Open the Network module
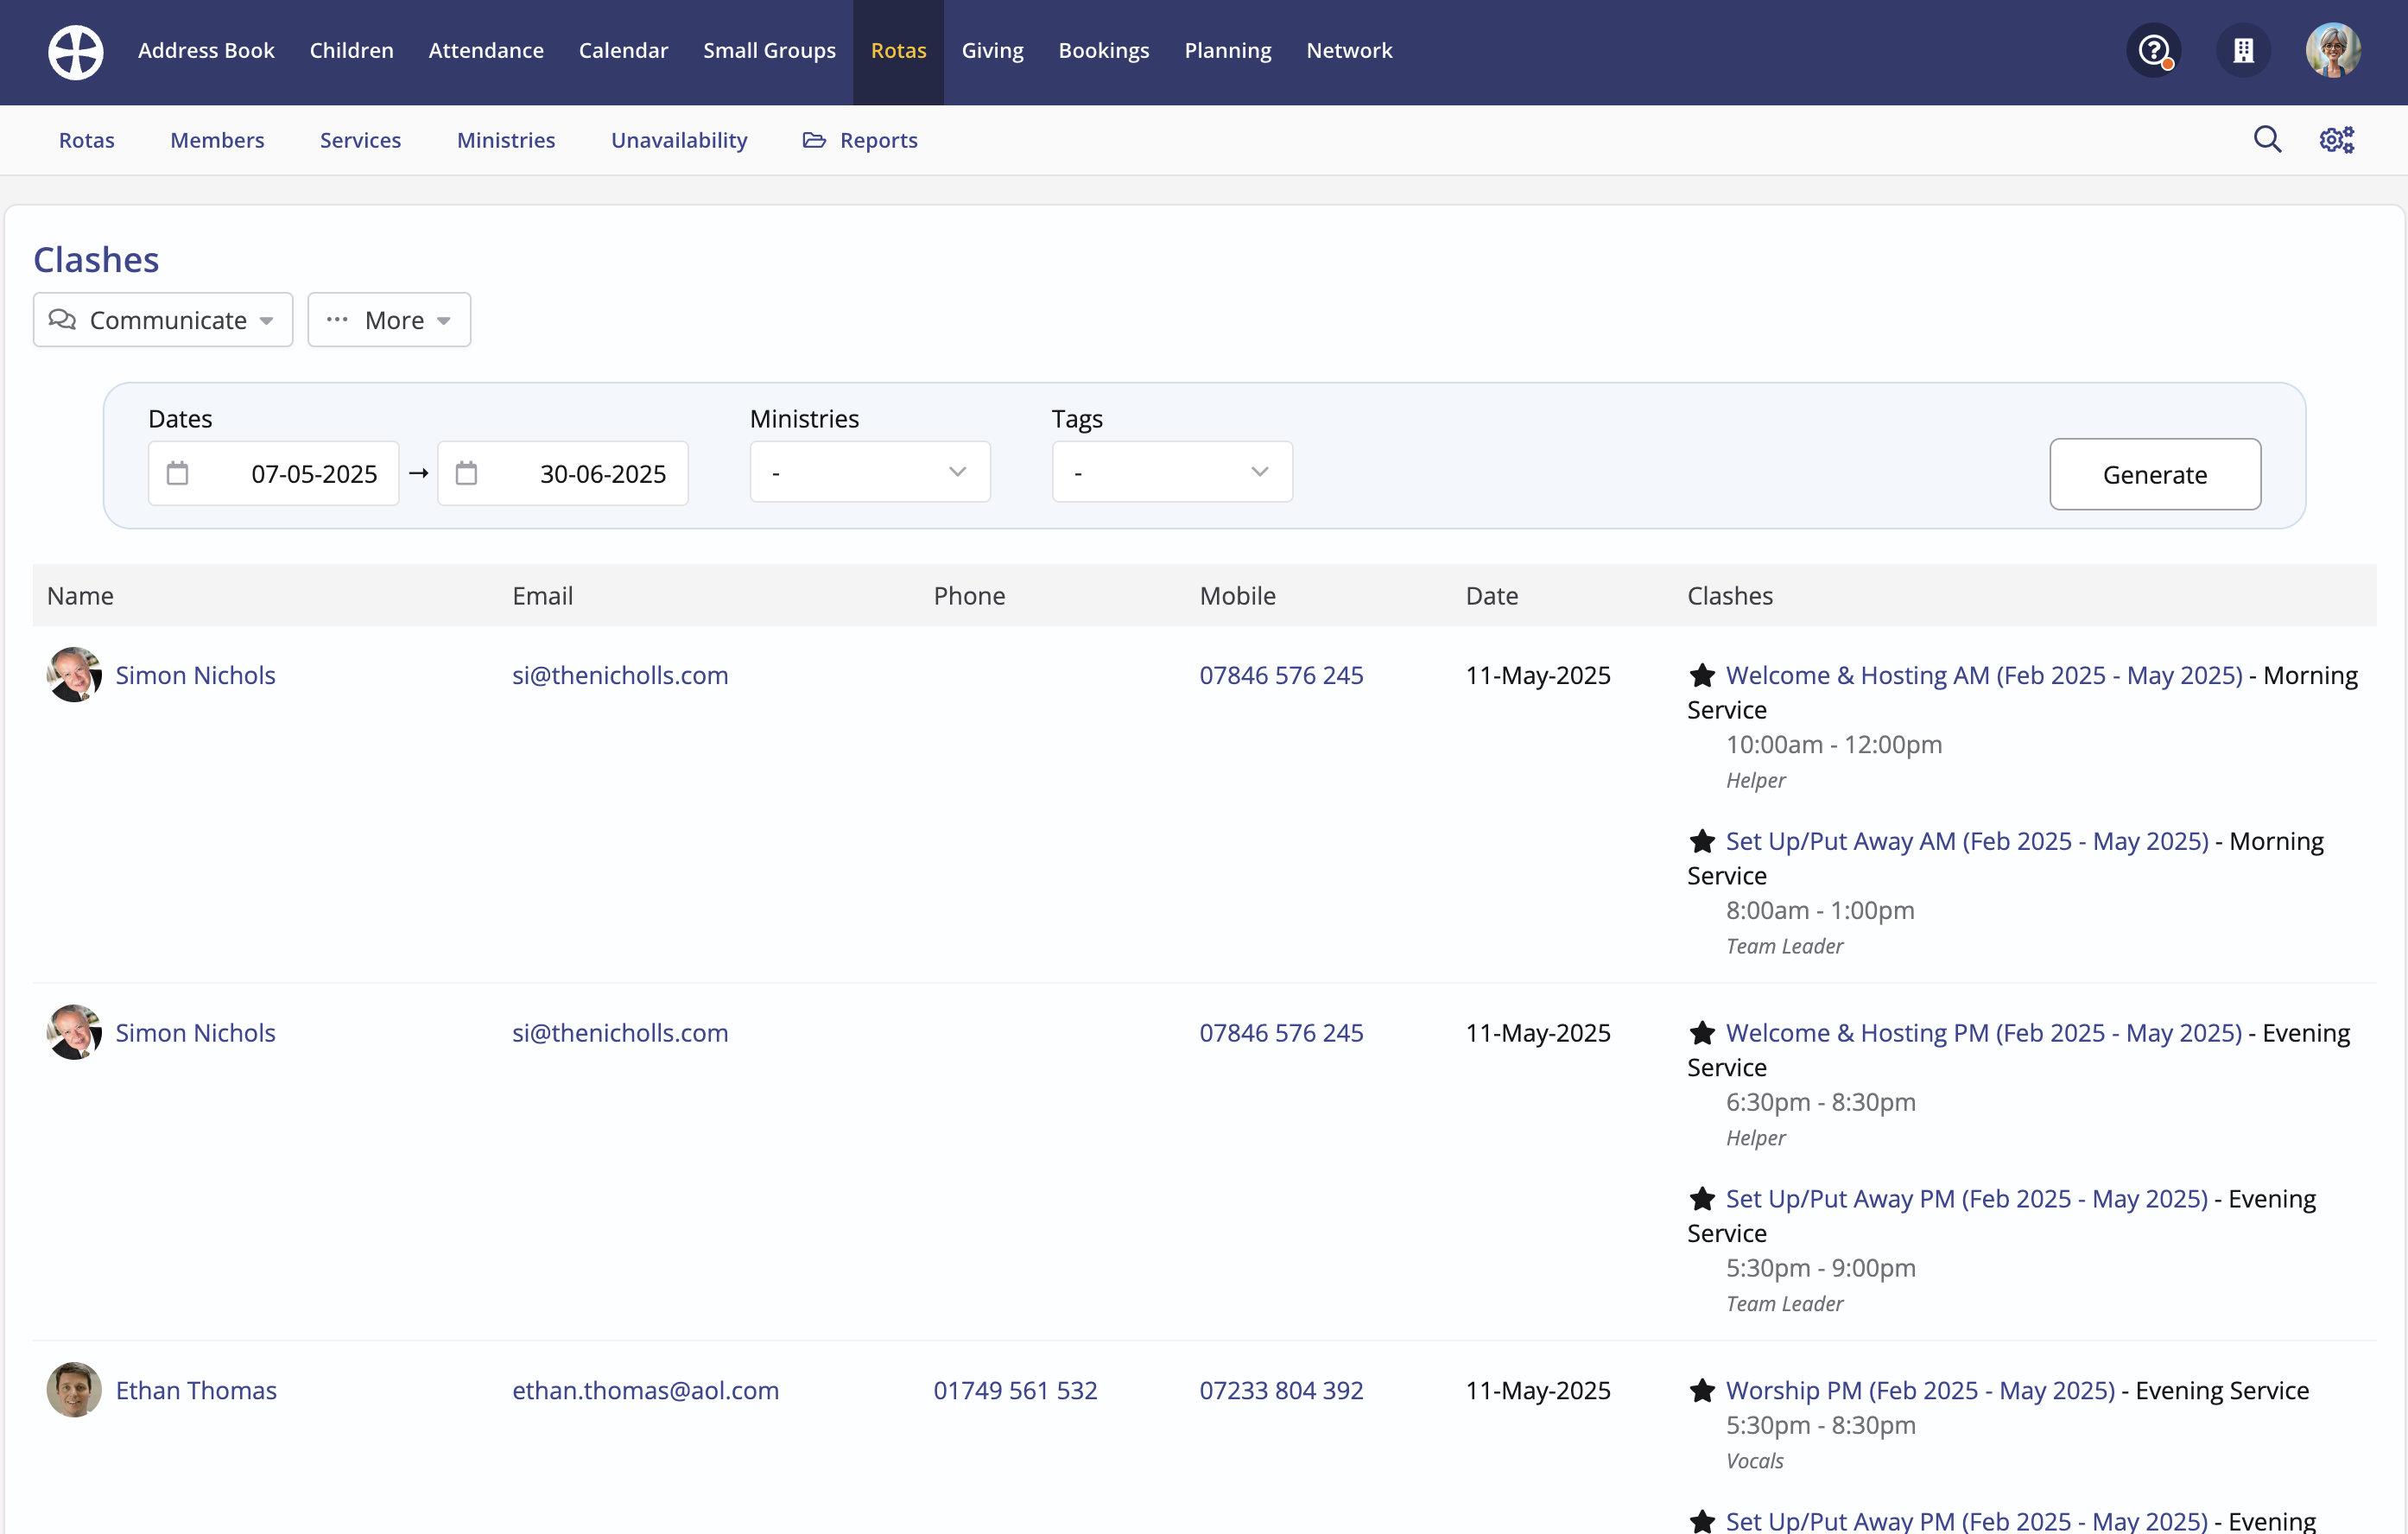Viewport: 2408px width, 1534px height. [1349, 50]
